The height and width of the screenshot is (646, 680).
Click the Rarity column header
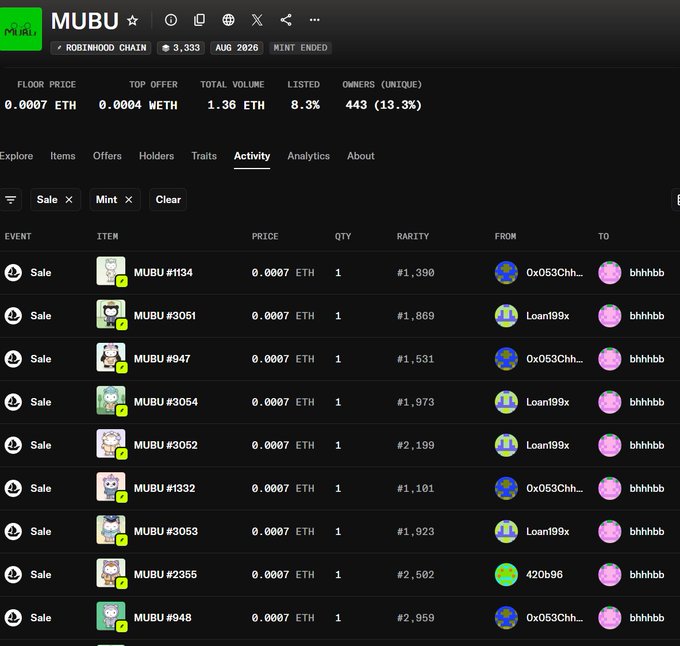pos(413,236)
